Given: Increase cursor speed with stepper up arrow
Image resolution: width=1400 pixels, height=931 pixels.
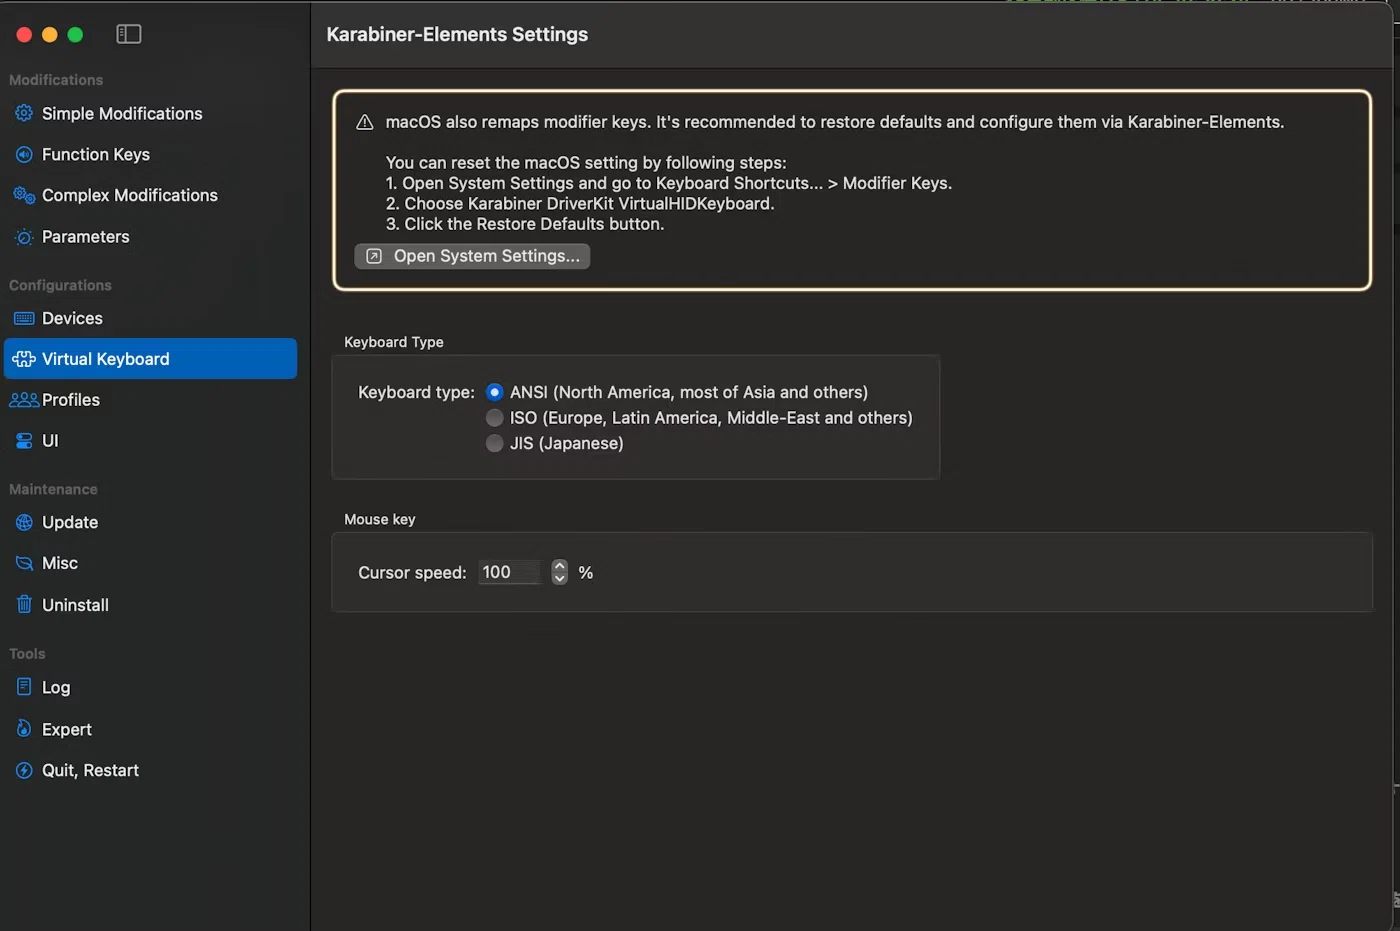Looking at the screenshot, I should point(560,566).
